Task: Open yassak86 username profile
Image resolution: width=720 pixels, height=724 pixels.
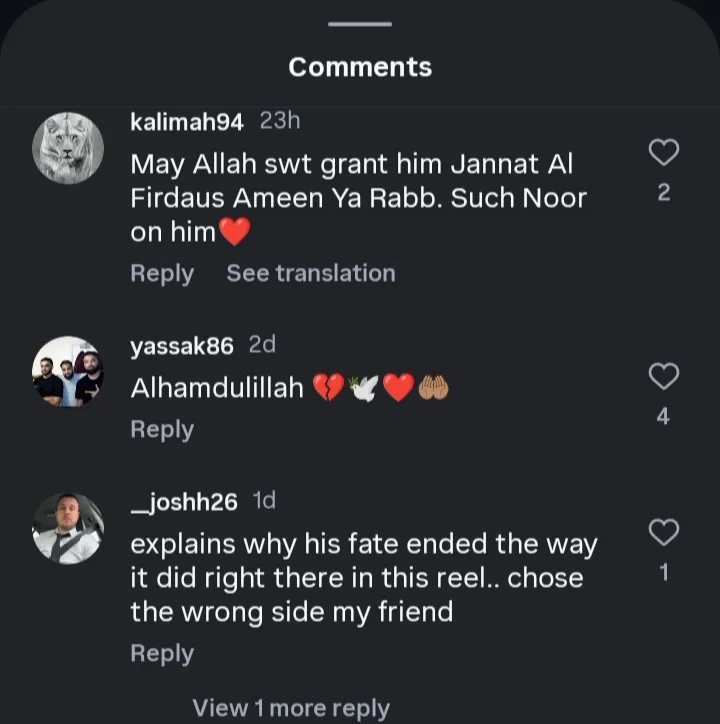Action: (182, 346)
